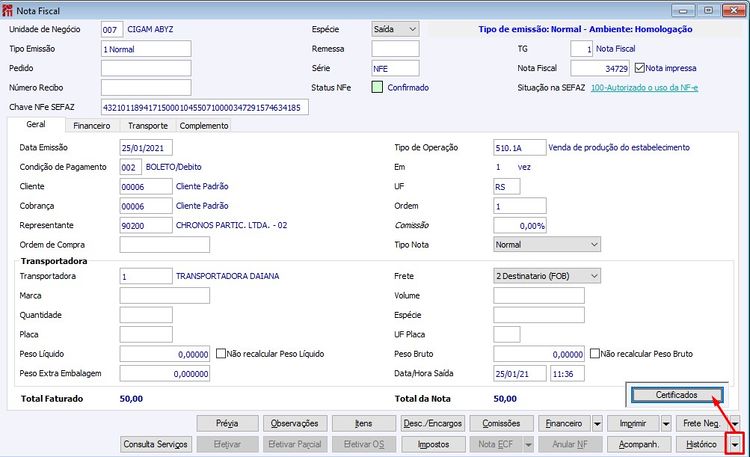Click the Ordem de Compra field

point(165,245)
